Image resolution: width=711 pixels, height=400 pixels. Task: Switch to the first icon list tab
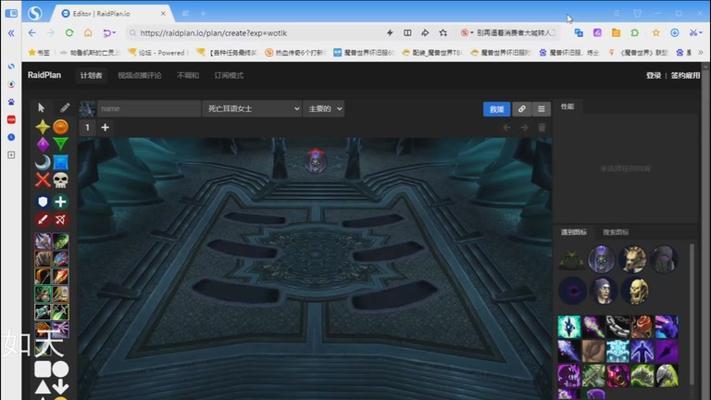(x=574, y=232)
